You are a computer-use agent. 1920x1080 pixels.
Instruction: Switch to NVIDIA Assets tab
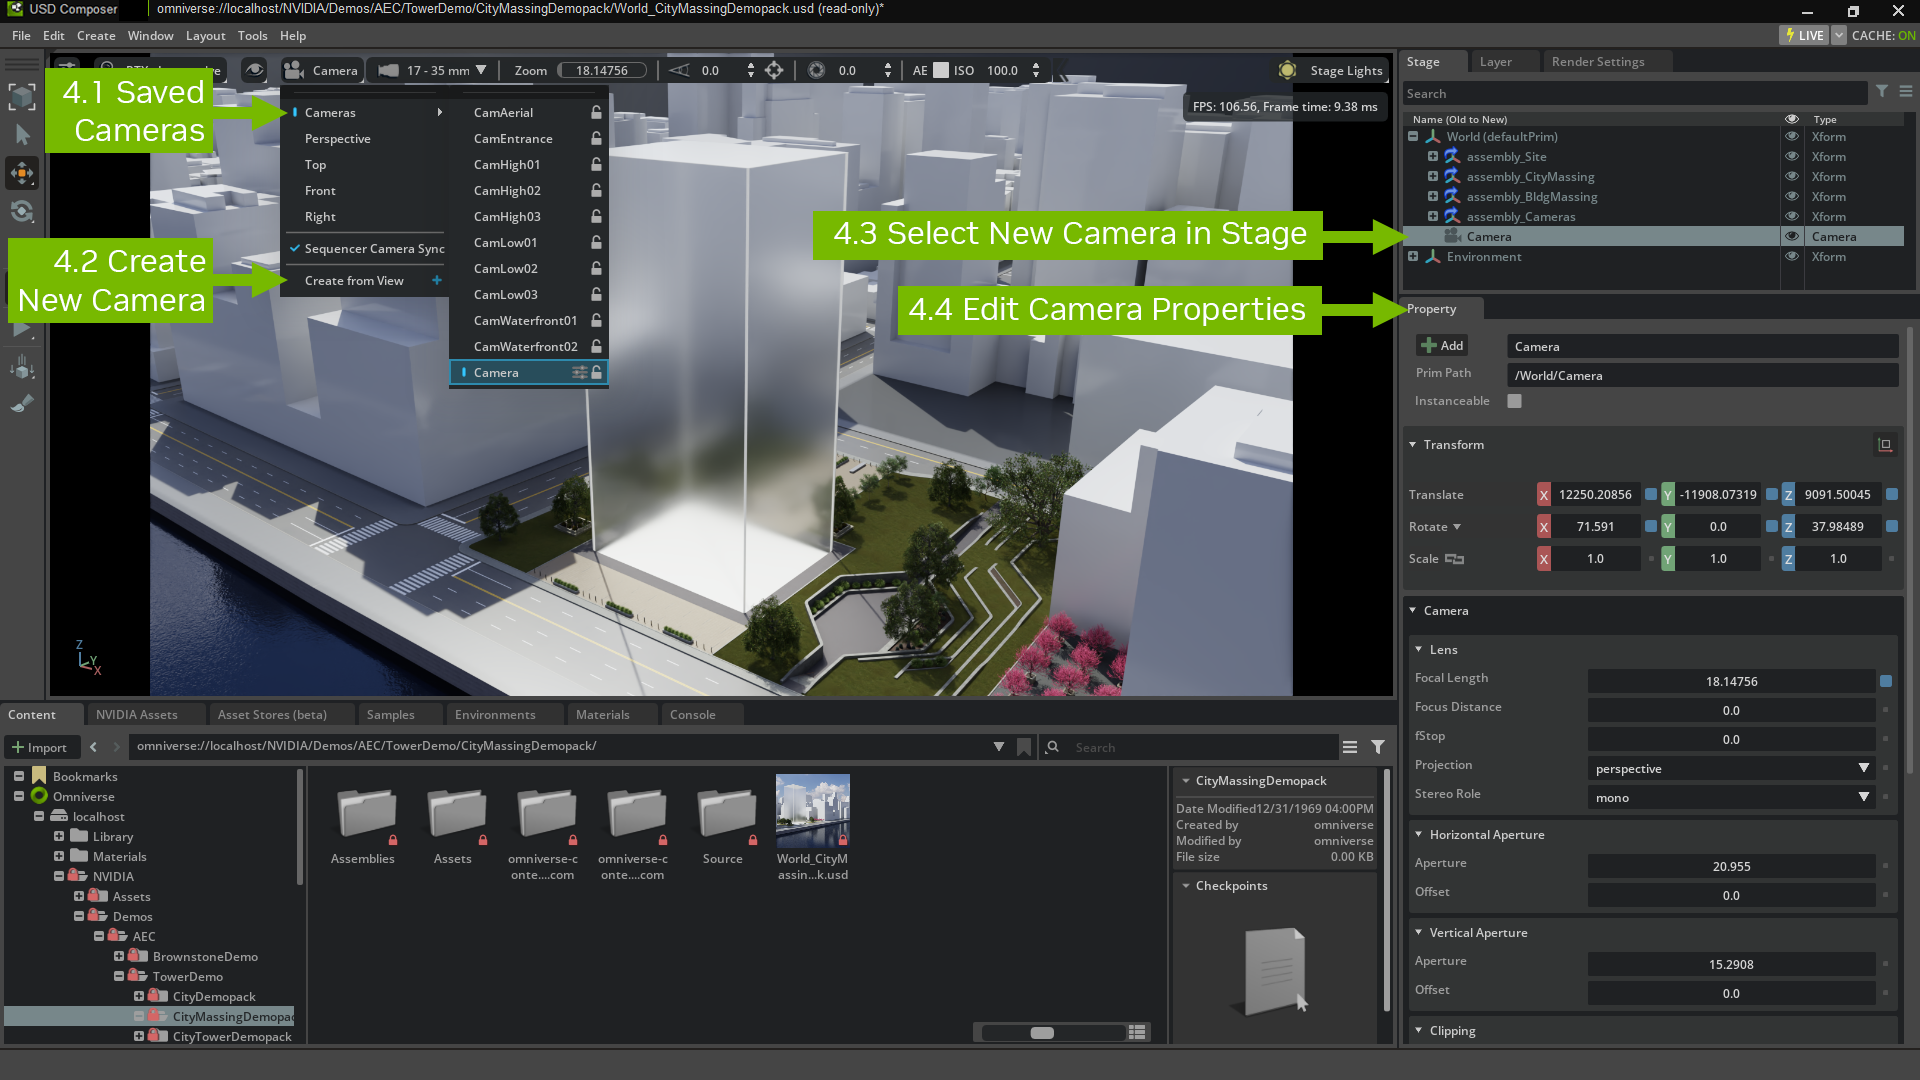pyautogui.click(x=137, y=714)
